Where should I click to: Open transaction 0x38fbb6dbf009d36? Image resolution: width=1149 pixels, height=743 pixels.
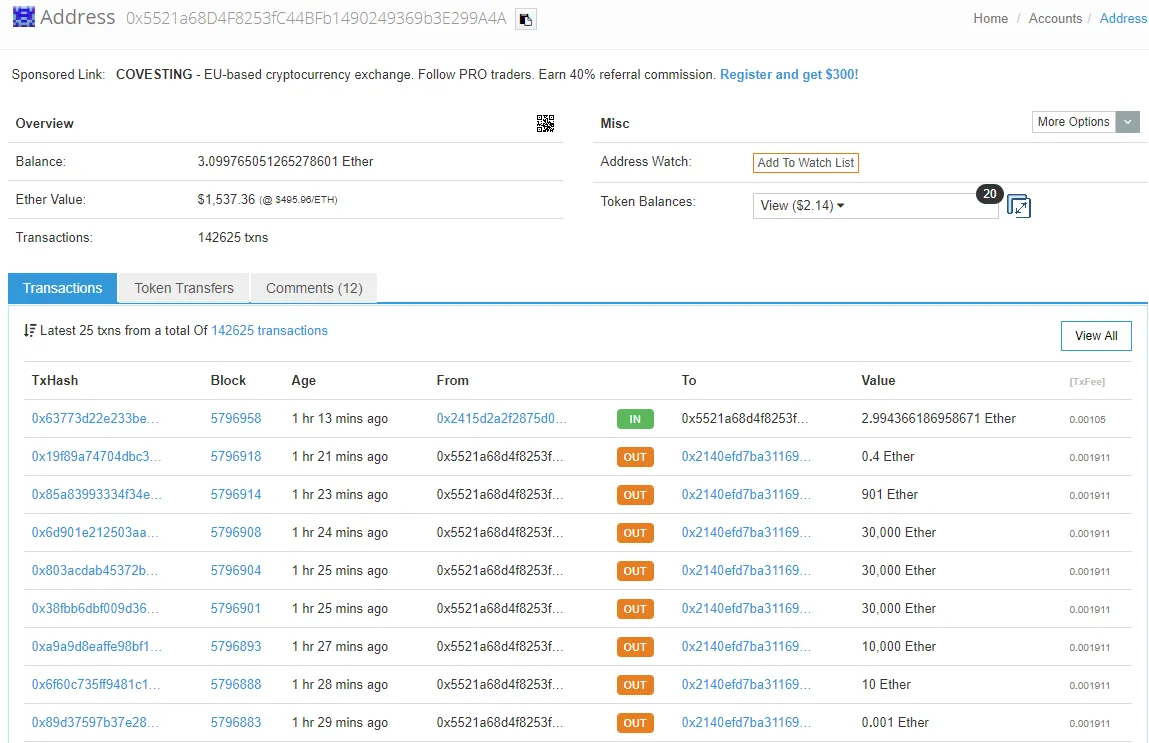tap(95, 609)
